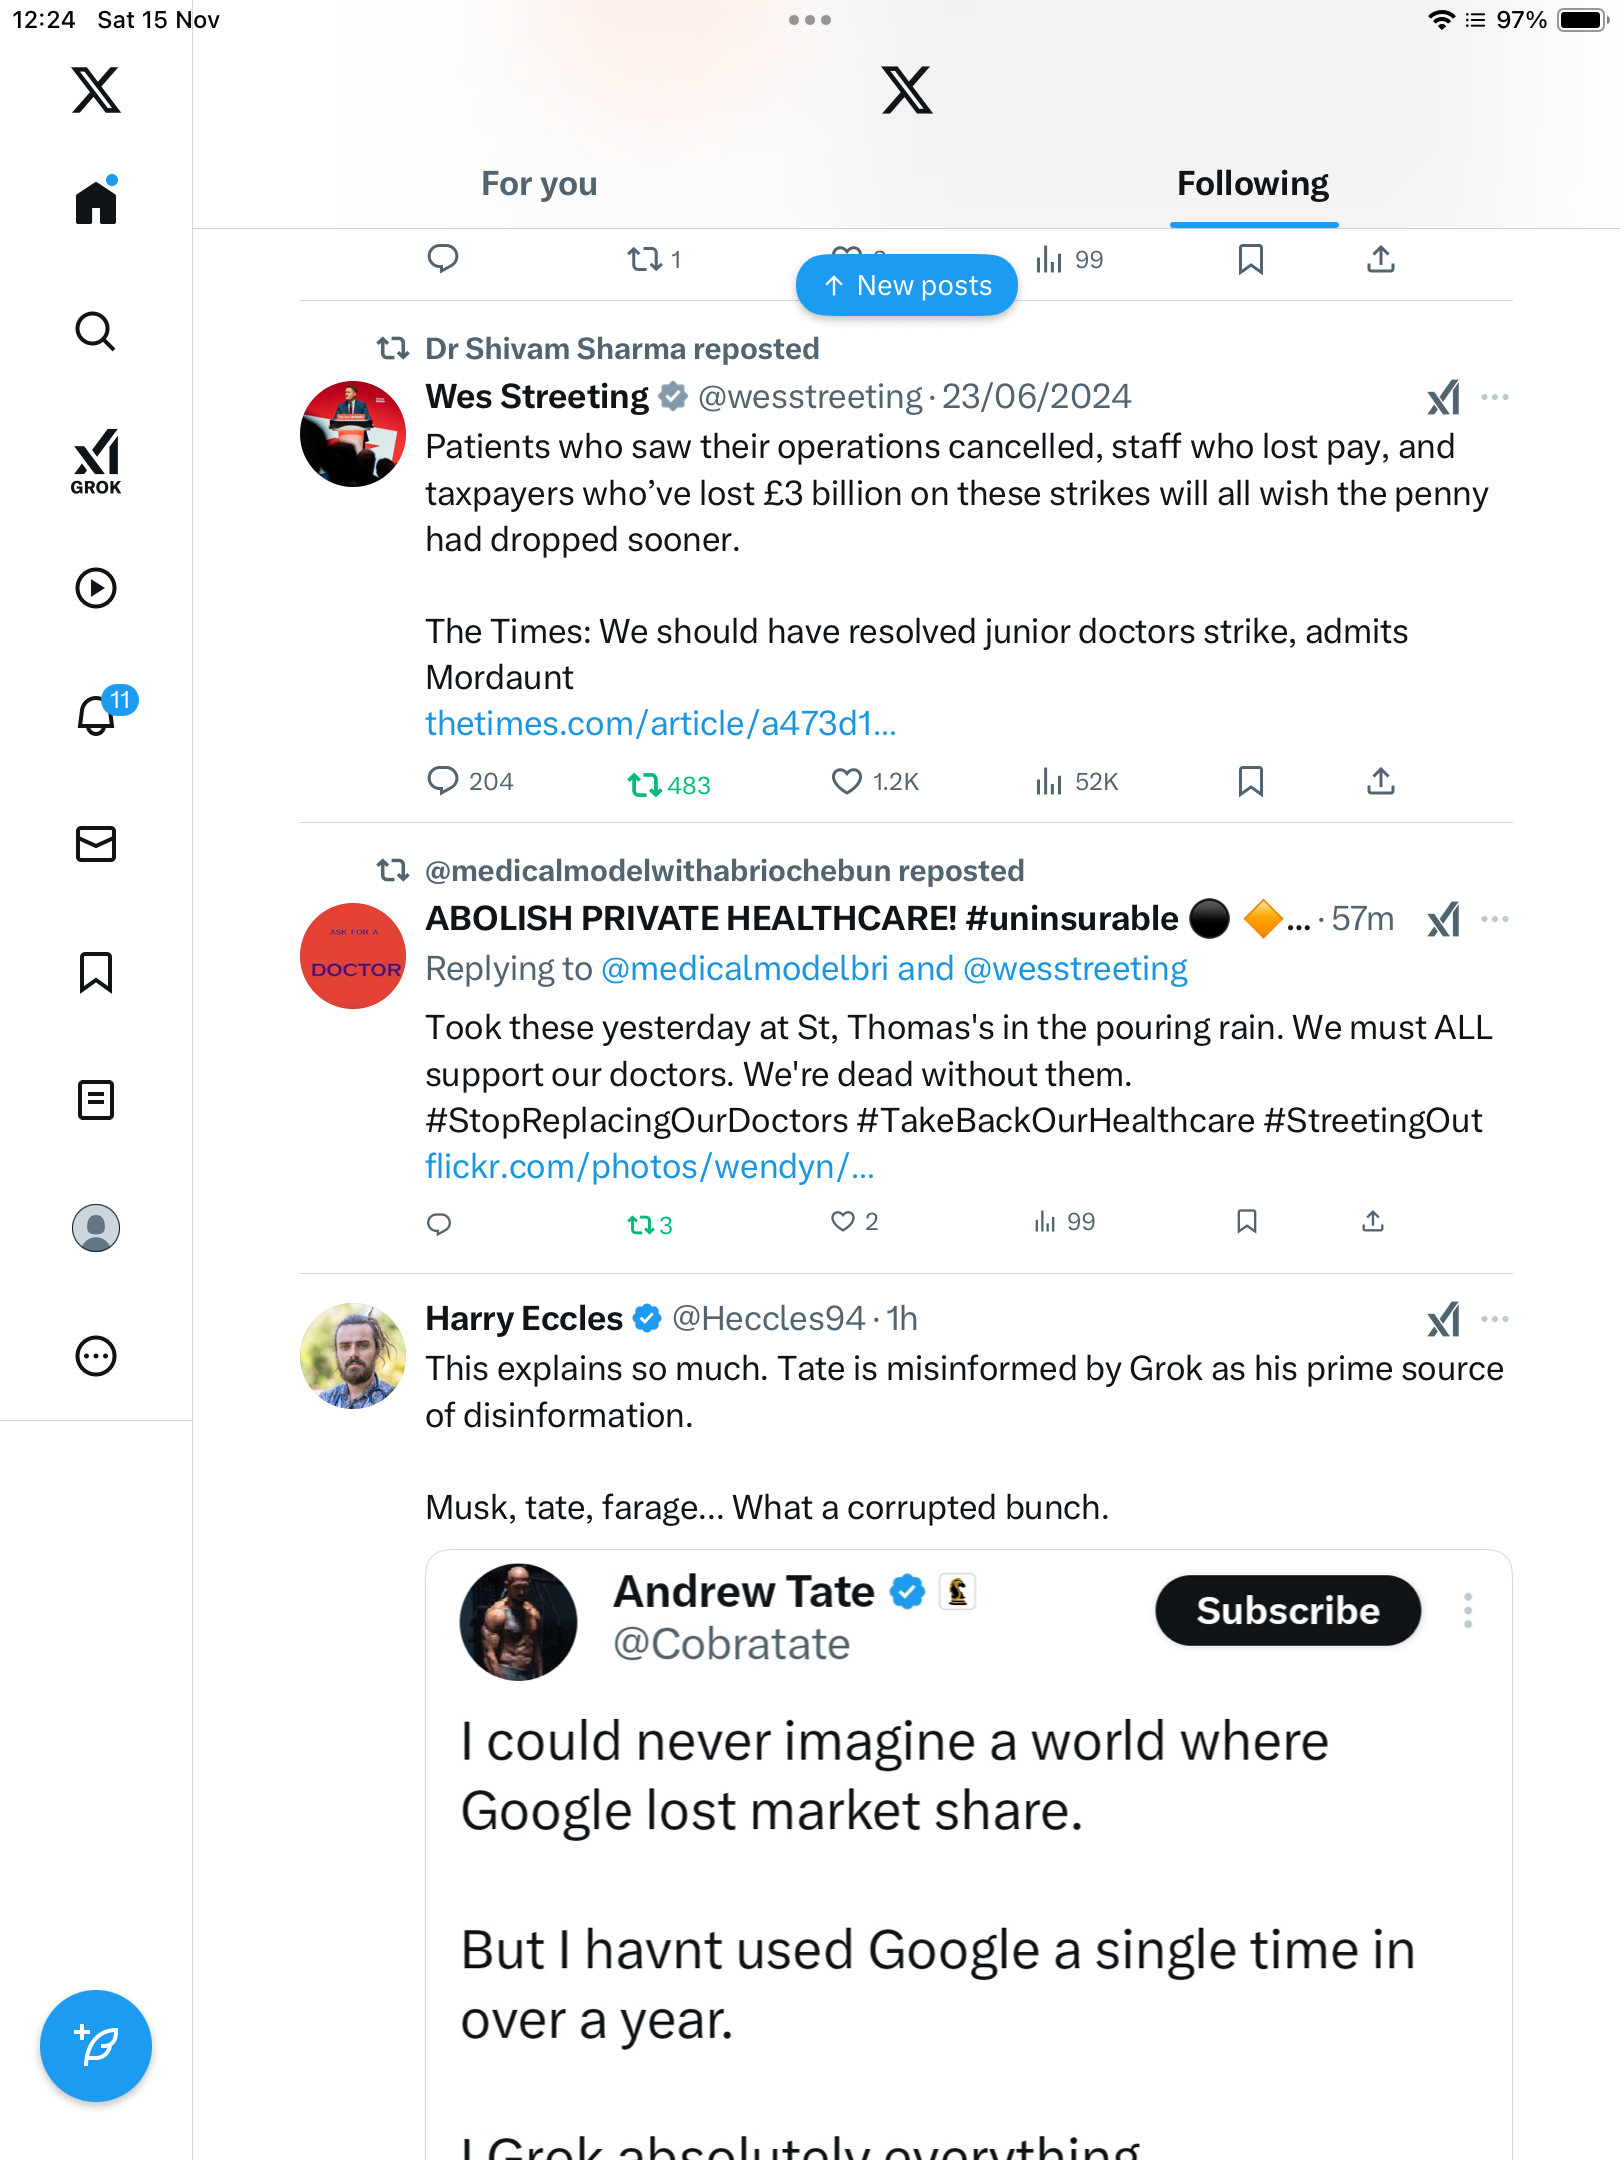
Task: Subscribe to Andrew Tate
Action: click(x=1288, y=1610)
